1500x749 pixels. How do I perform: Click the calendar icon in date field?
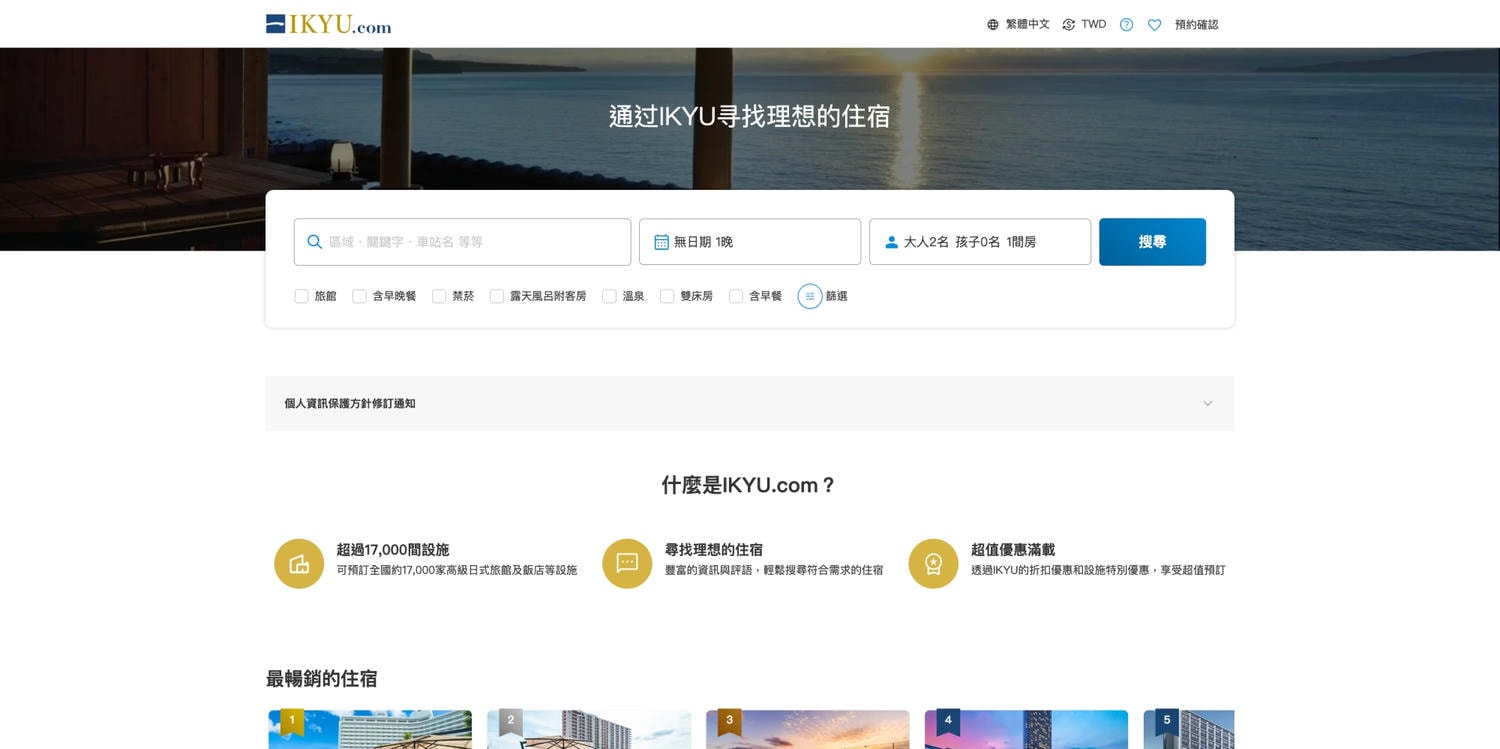point(661,242)
